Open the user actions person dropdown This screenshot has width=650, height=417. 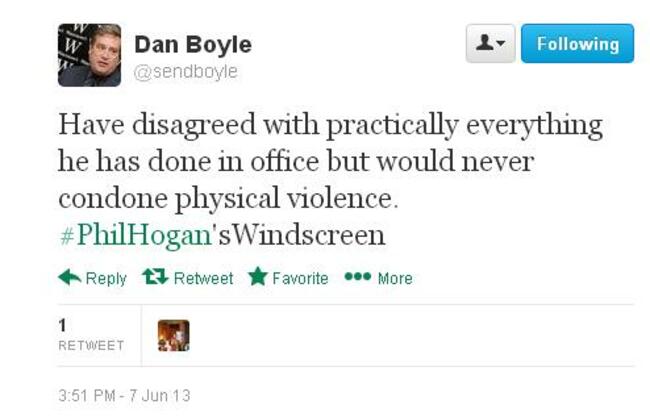(490, 44)
